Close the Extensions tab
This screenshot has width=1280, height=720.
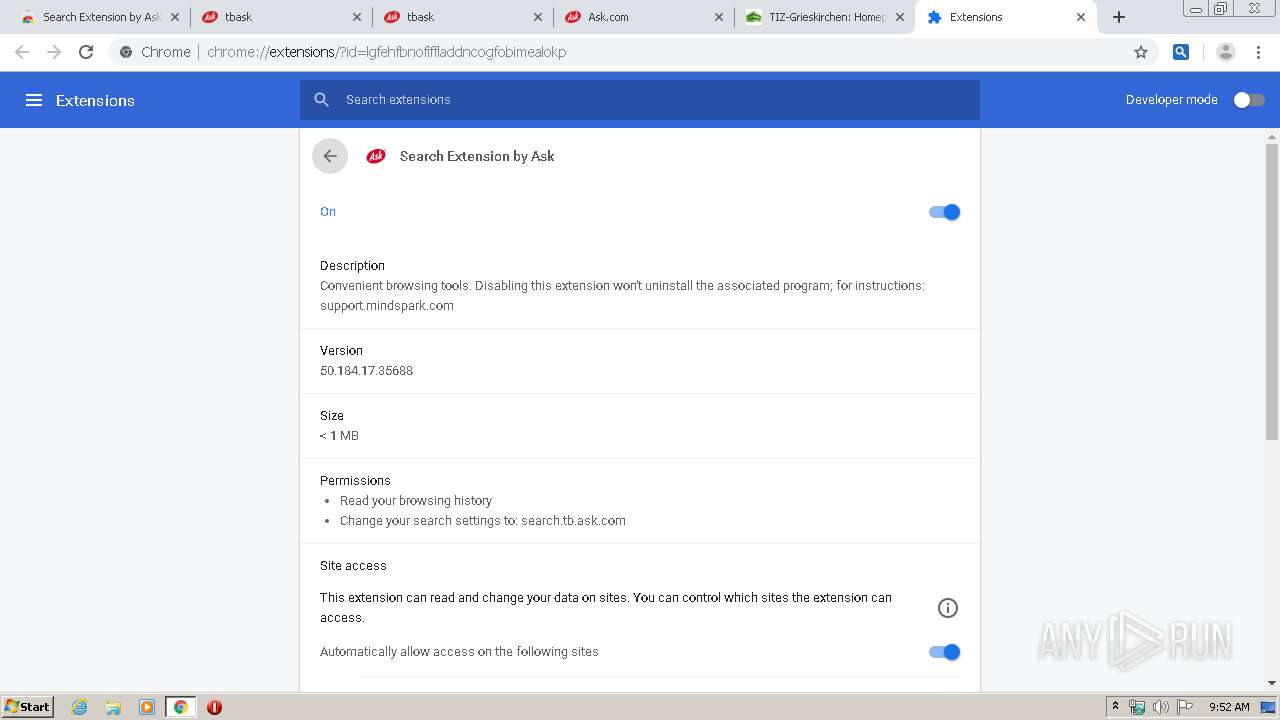[1081, 17]
